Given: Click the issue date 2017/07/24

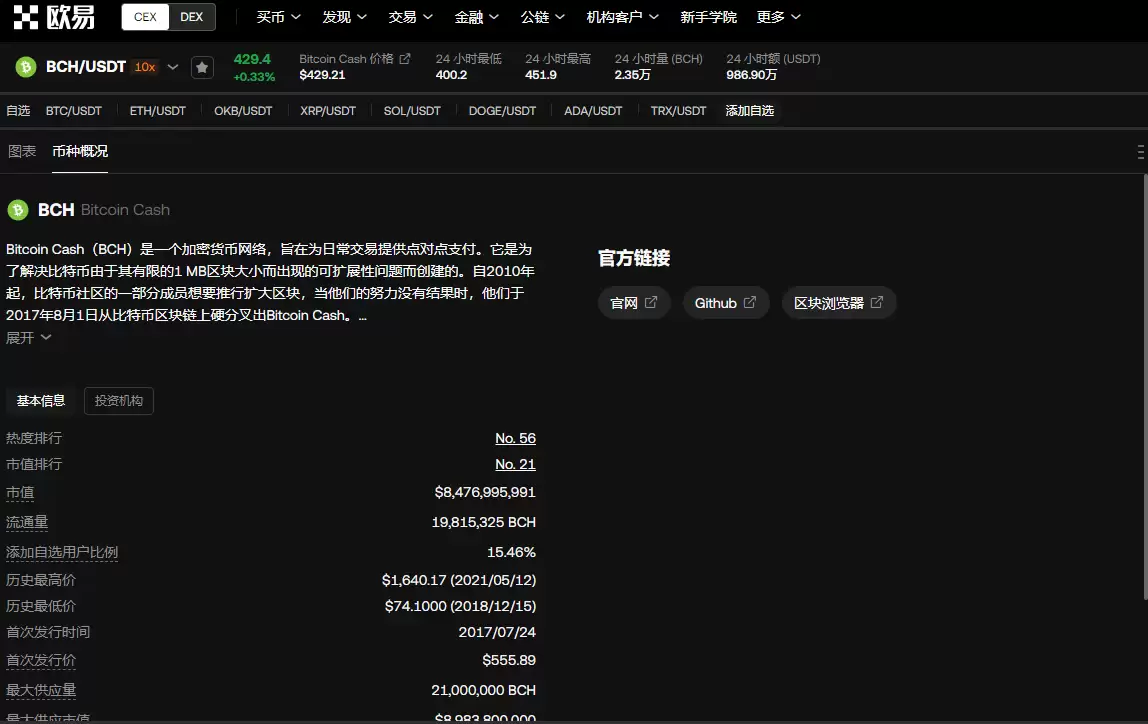Looking at the screenshot, I should click(x=497, y=632).
